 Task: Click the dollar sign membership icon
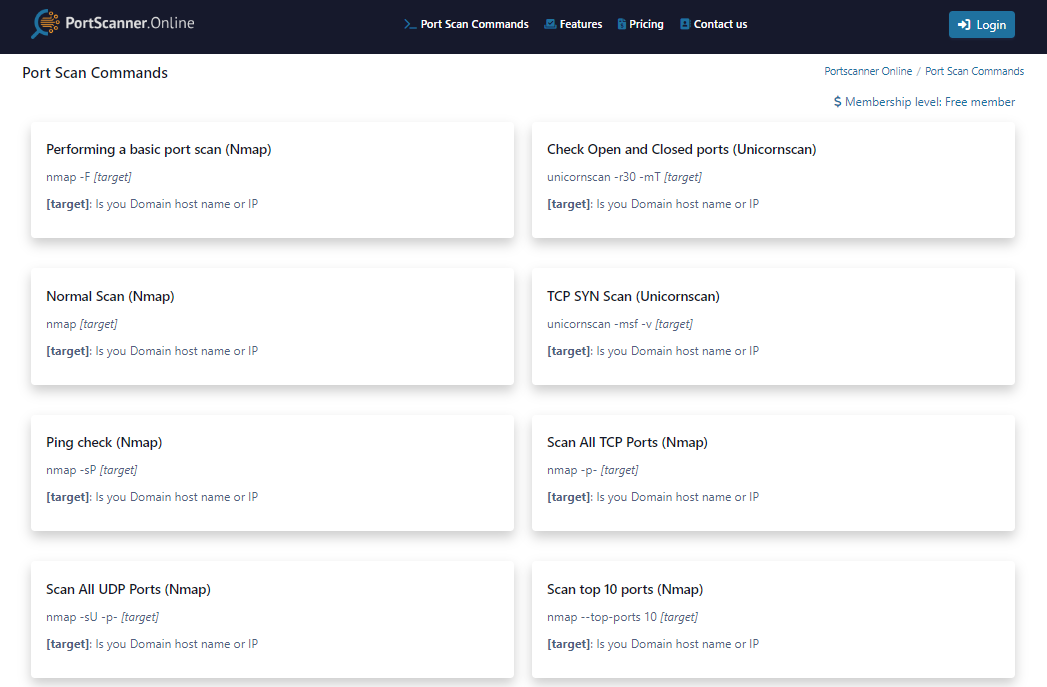837,101
